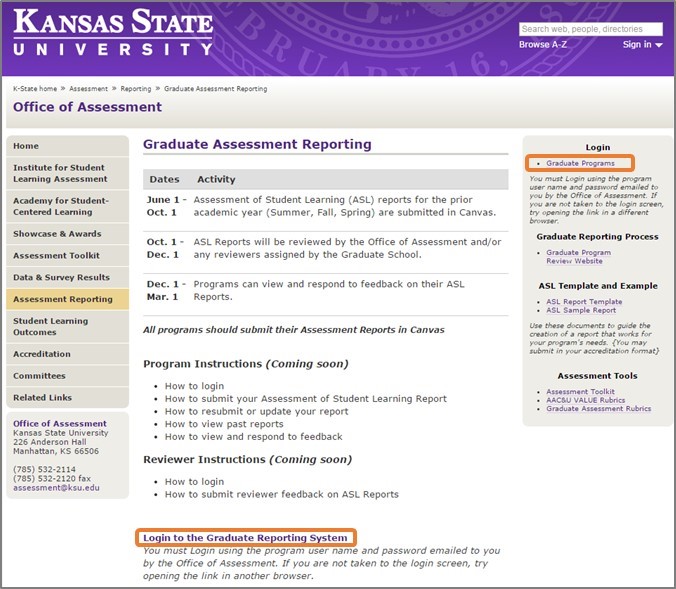Open Assessment Toolkit link under Assessment Tools
676x589 pixels.
(x=580, y=392)
